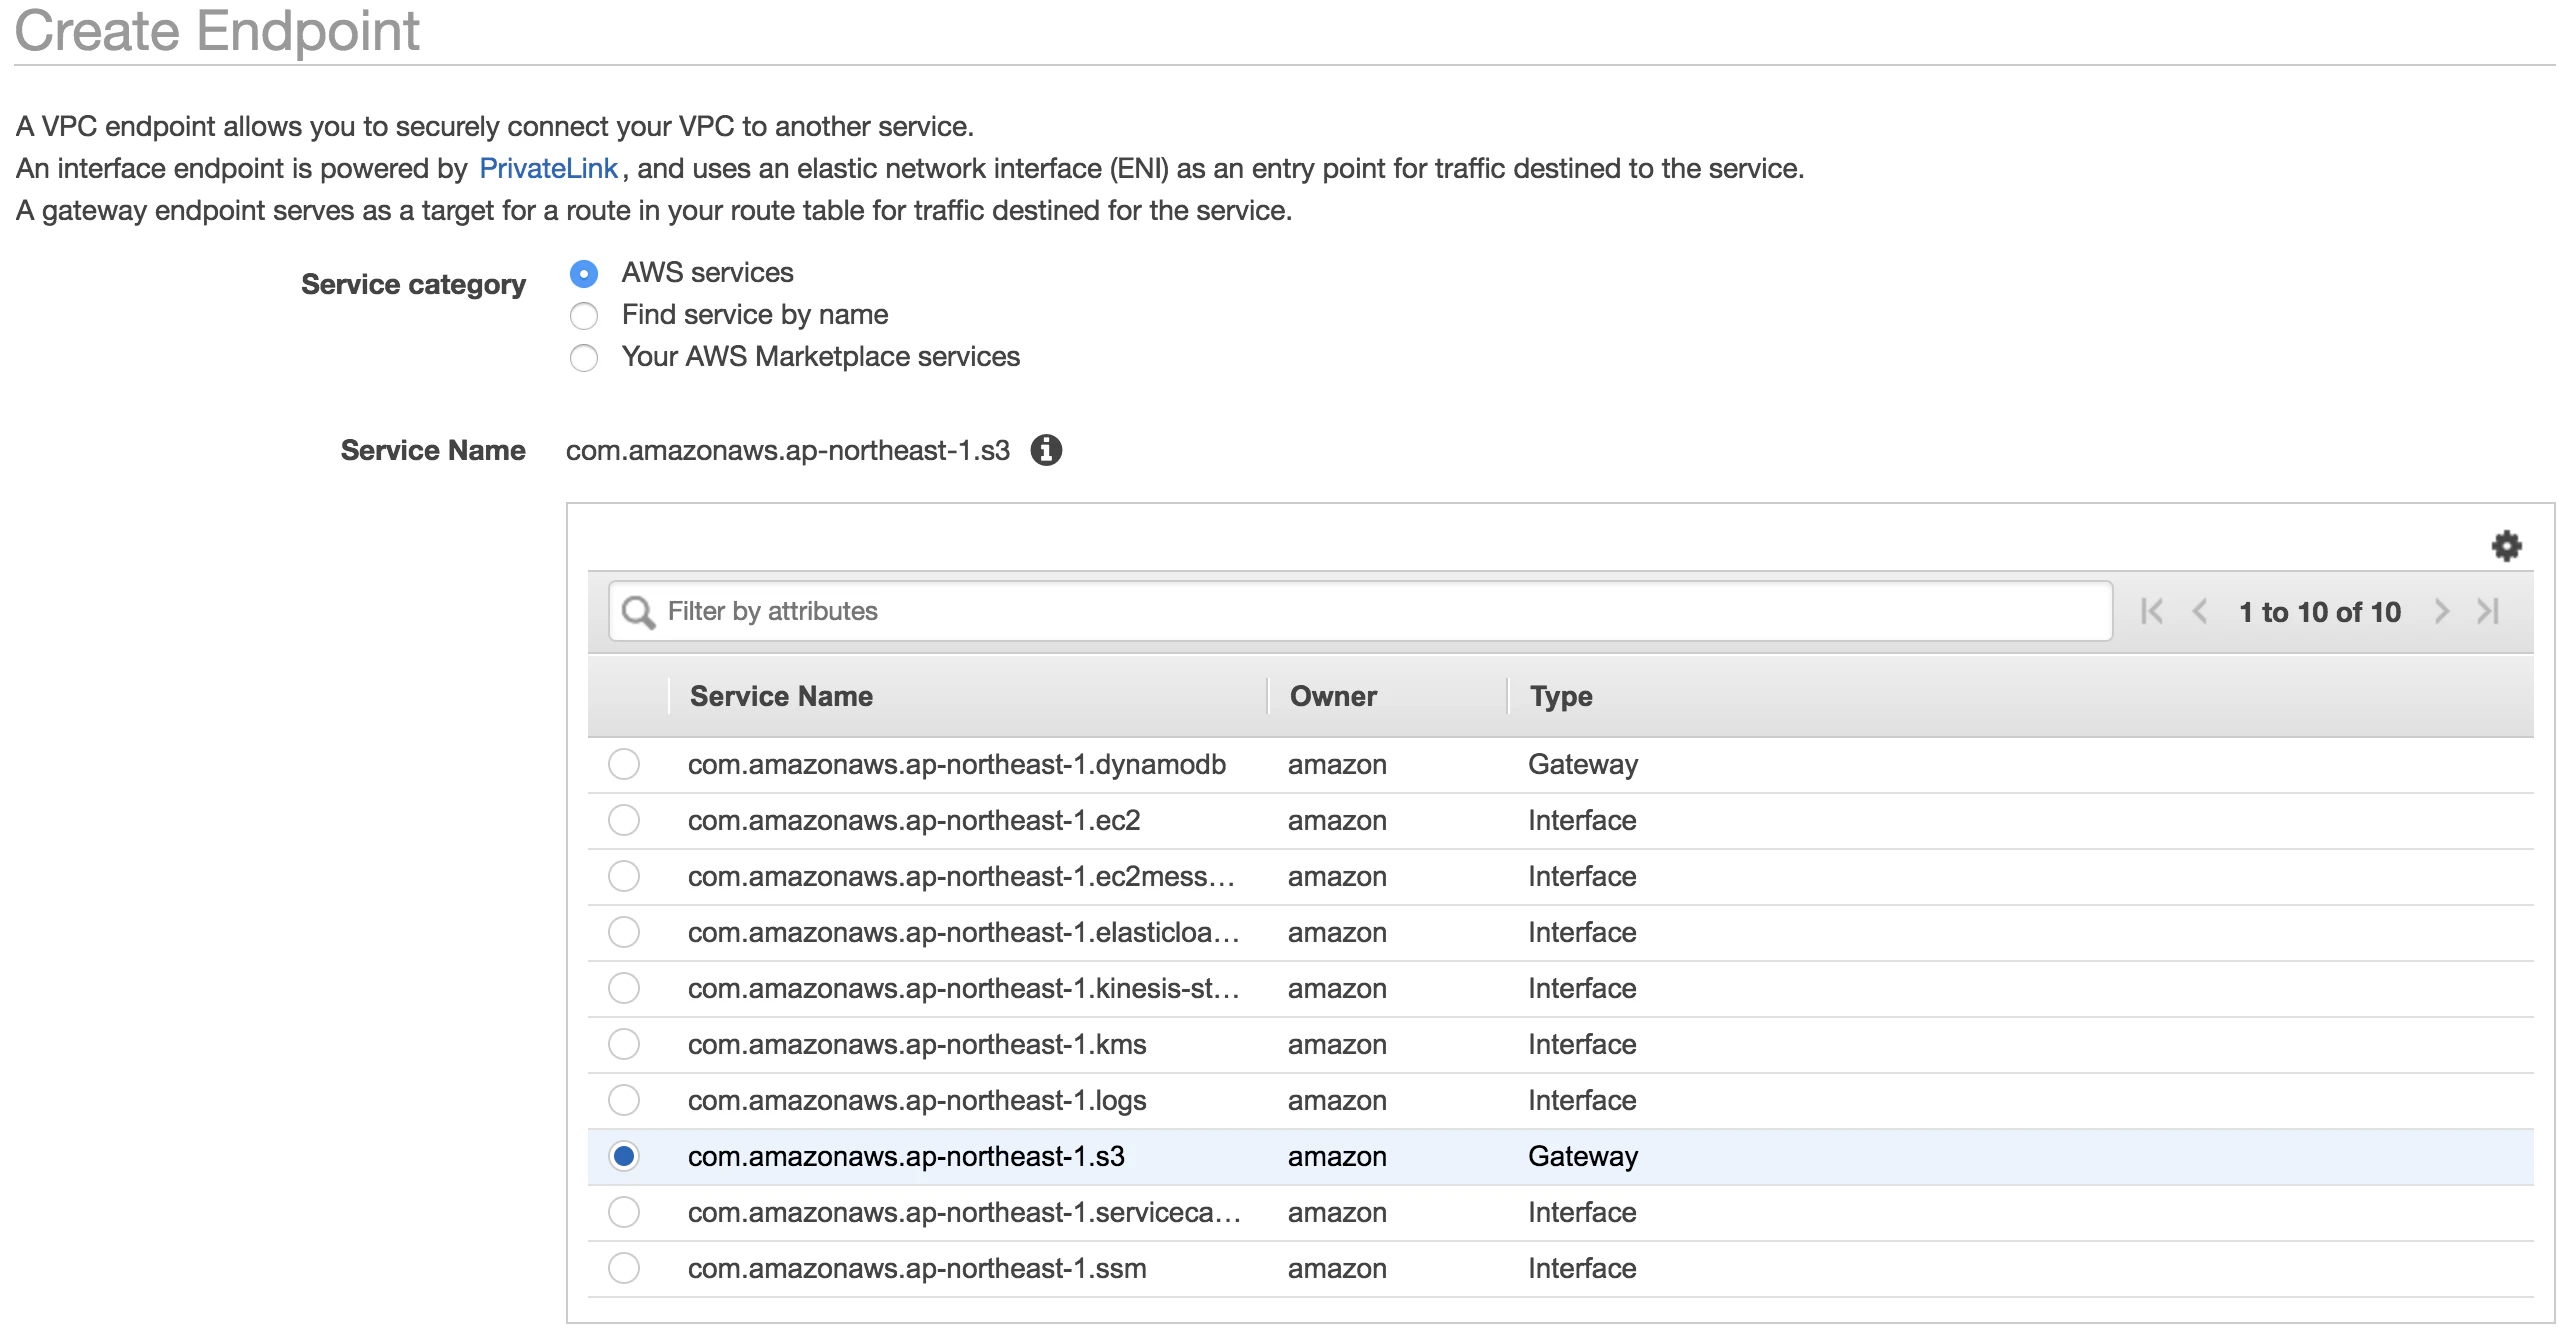Select Find service by name option
Image resolution: width=2572 pixels, height=1332 pixels.
click(584, 316)
